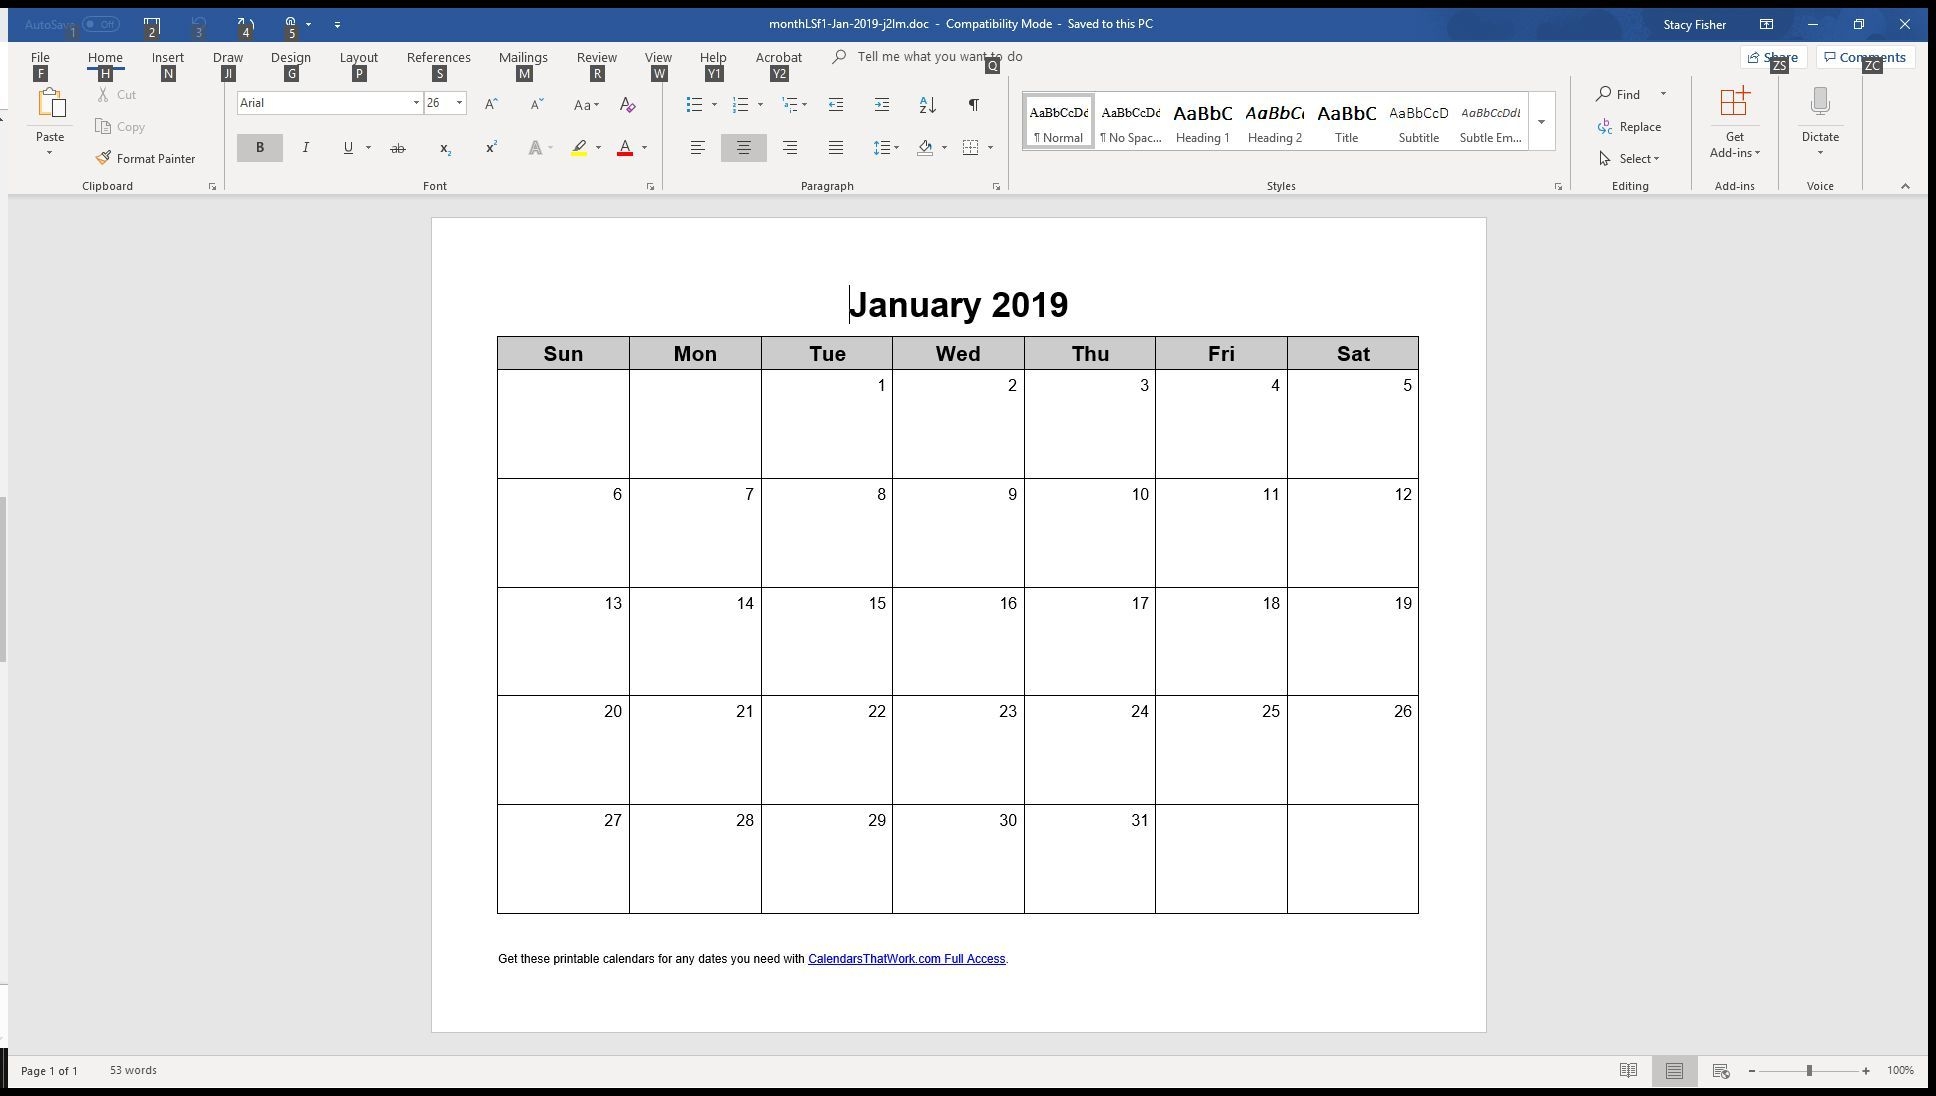Click the Numbering list icon
Screen dimensions: 1936x1096
(x=739, y=104)
